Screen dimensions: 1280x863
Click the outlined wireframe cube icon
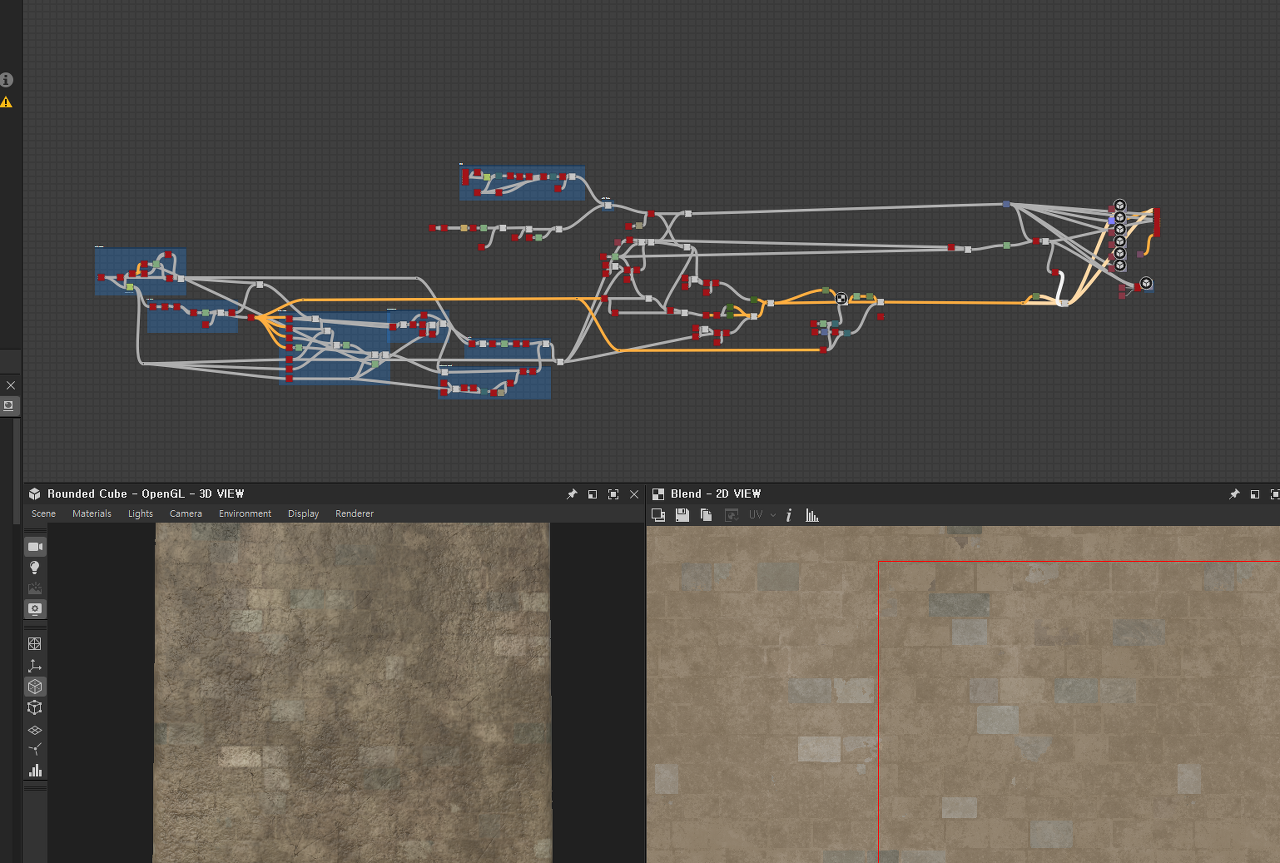(x=35, y=708)
